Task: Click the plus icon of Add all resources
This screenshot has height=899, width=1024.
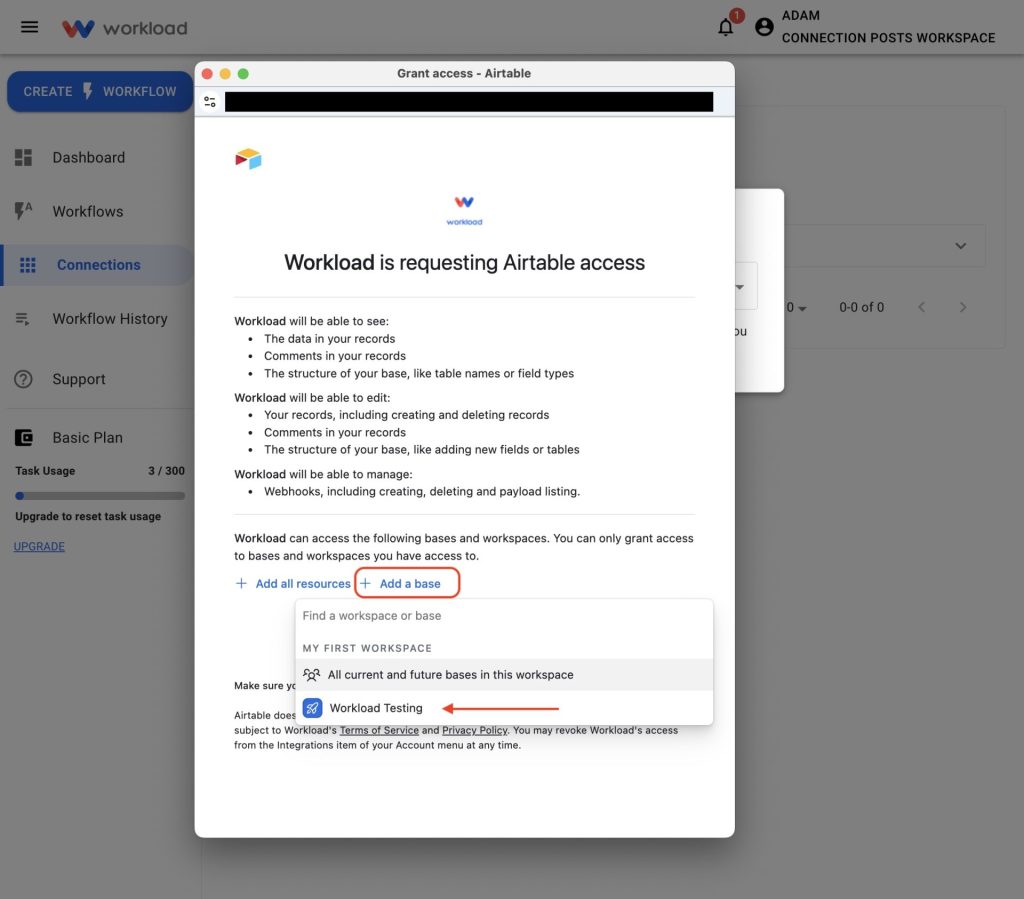Action: [241, 583]
